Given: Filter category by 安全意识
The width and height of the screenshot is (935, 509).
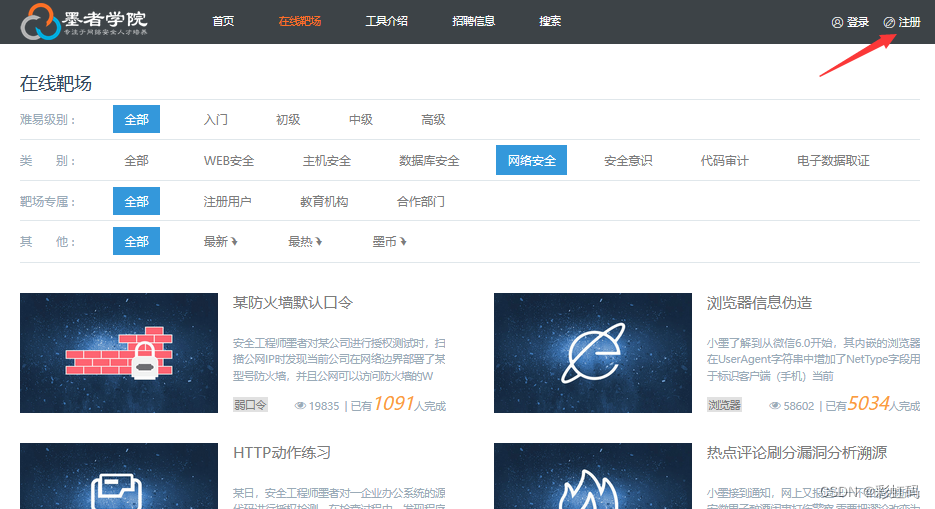Looking at the screenshot, I should [628, 160].
